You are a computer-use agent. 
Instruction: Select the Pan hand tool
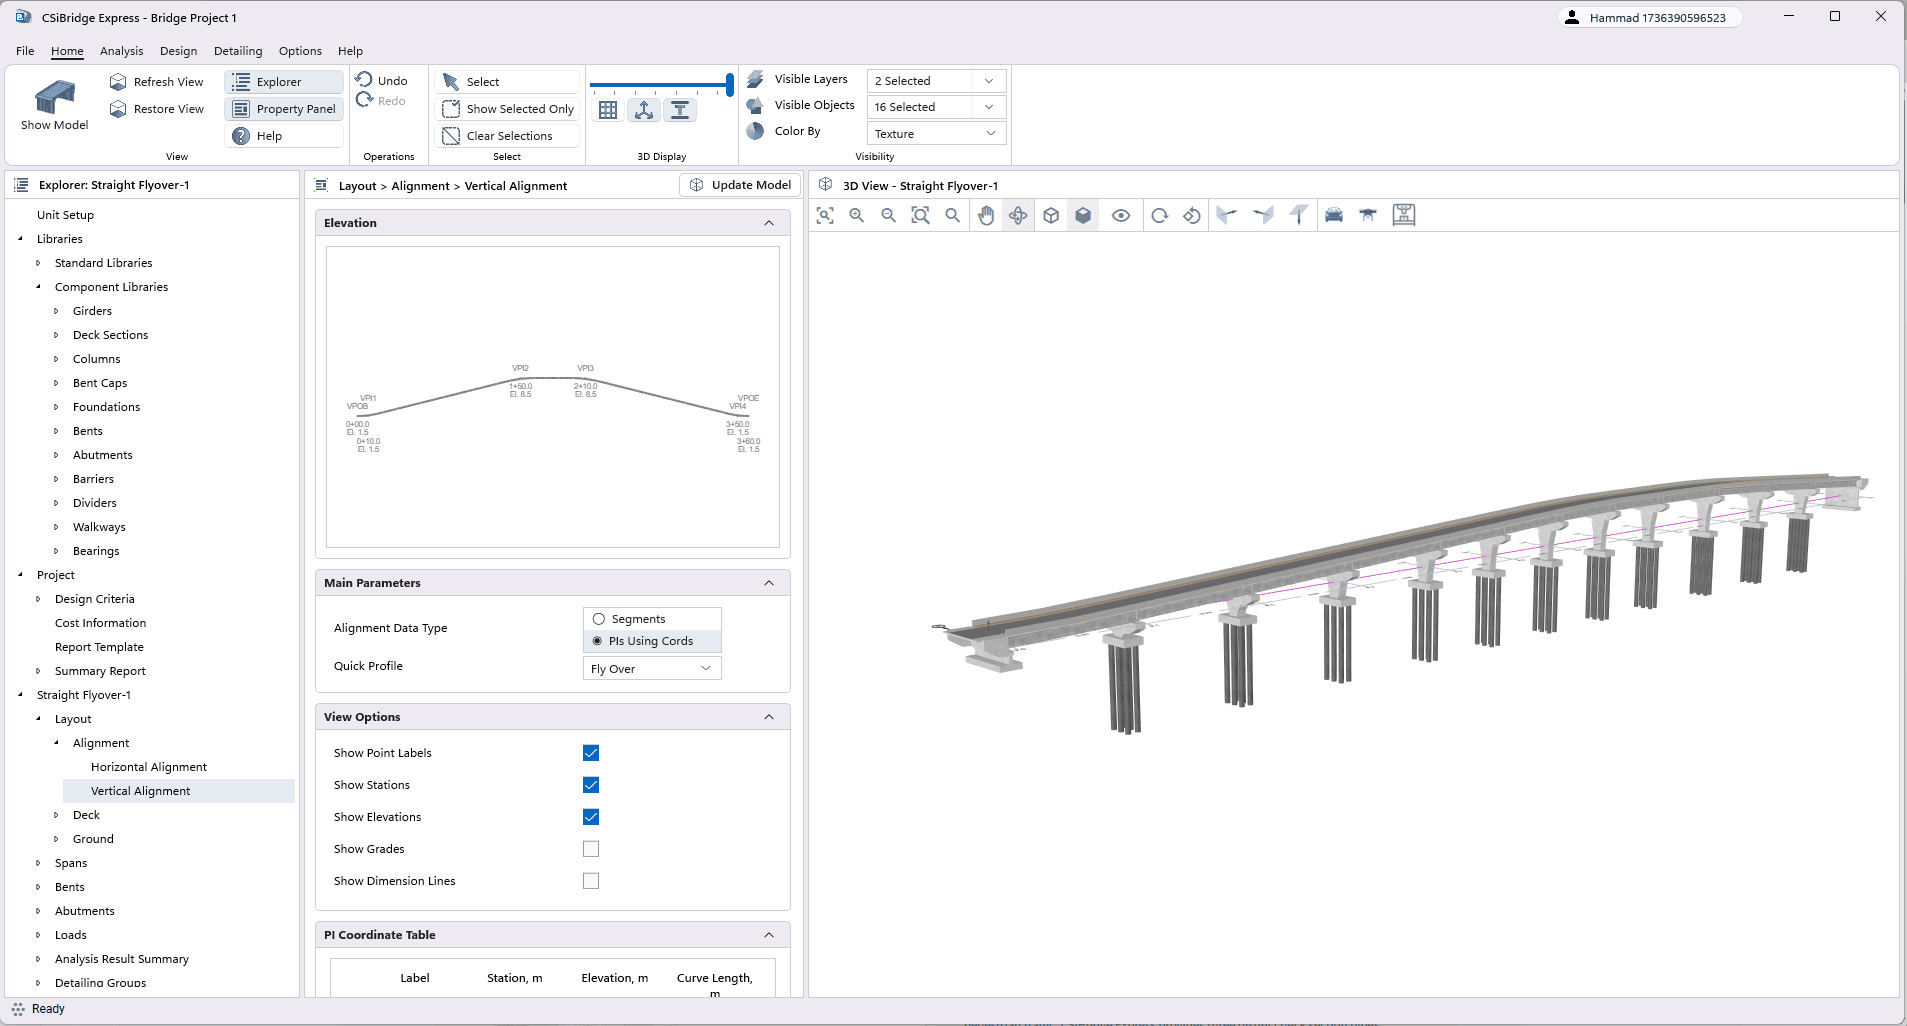(x=986, y=215)
